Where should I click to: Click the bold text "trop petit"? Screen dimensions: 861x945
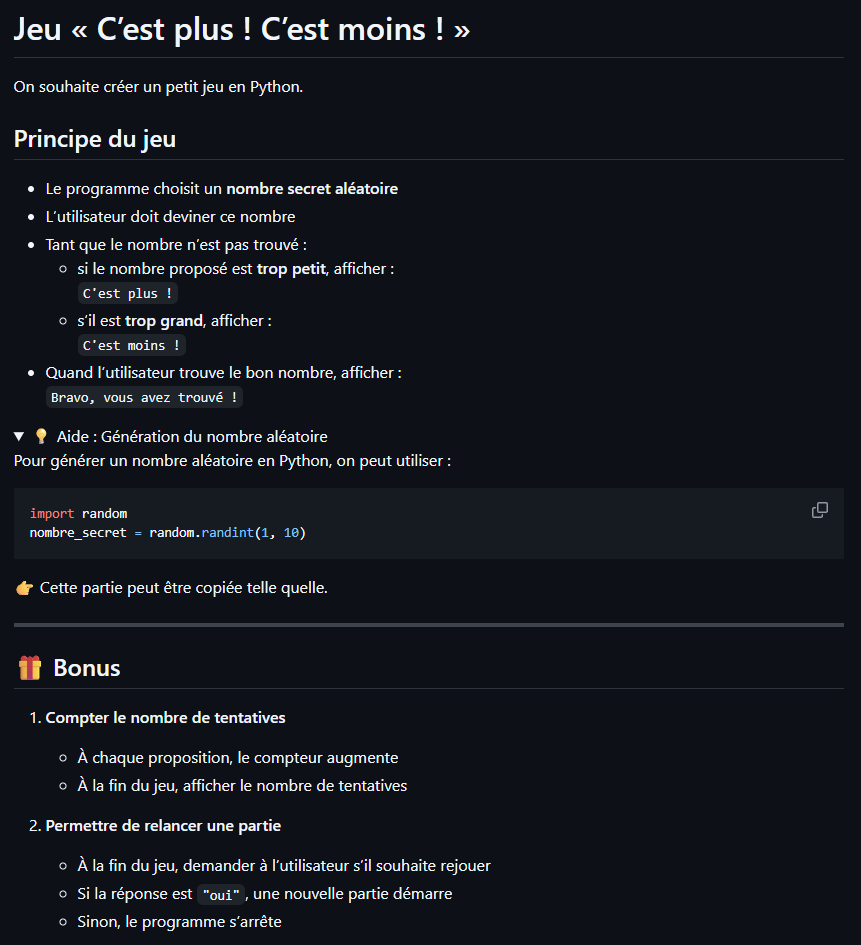pyautogui.click(x=291, y=269)
